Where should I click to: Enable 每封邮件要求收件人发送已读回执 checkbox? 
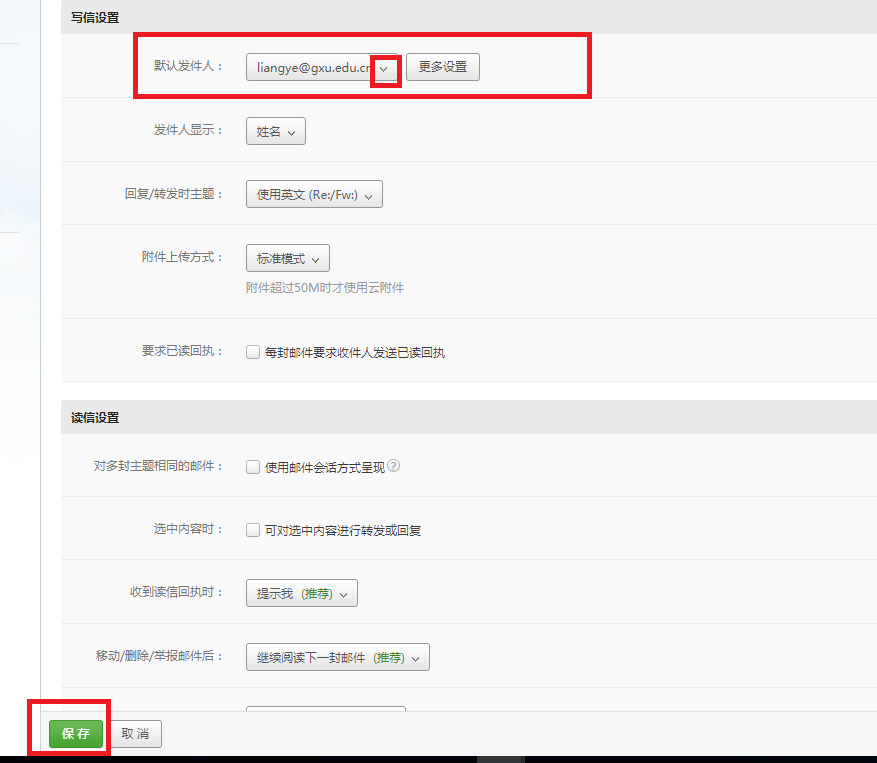click(253, 352)
